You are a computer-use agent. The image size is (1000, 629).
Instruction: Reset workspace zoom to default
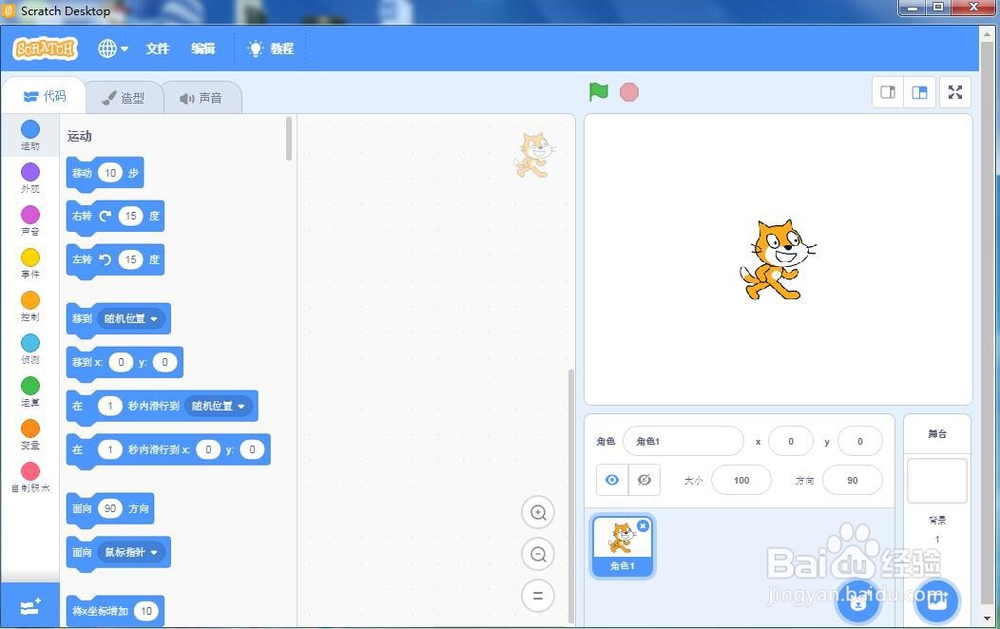538,596
